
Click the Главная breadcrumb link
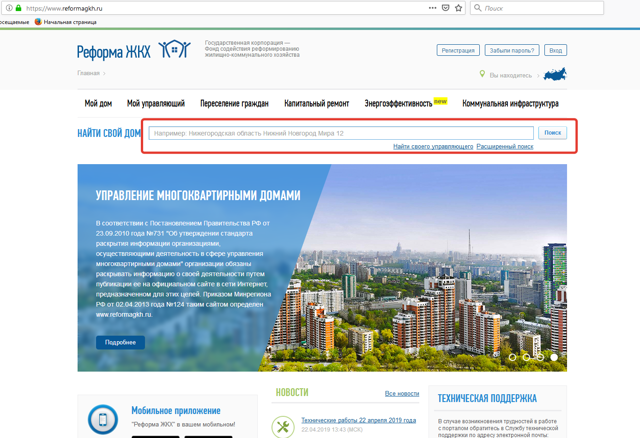pos(89,73)
